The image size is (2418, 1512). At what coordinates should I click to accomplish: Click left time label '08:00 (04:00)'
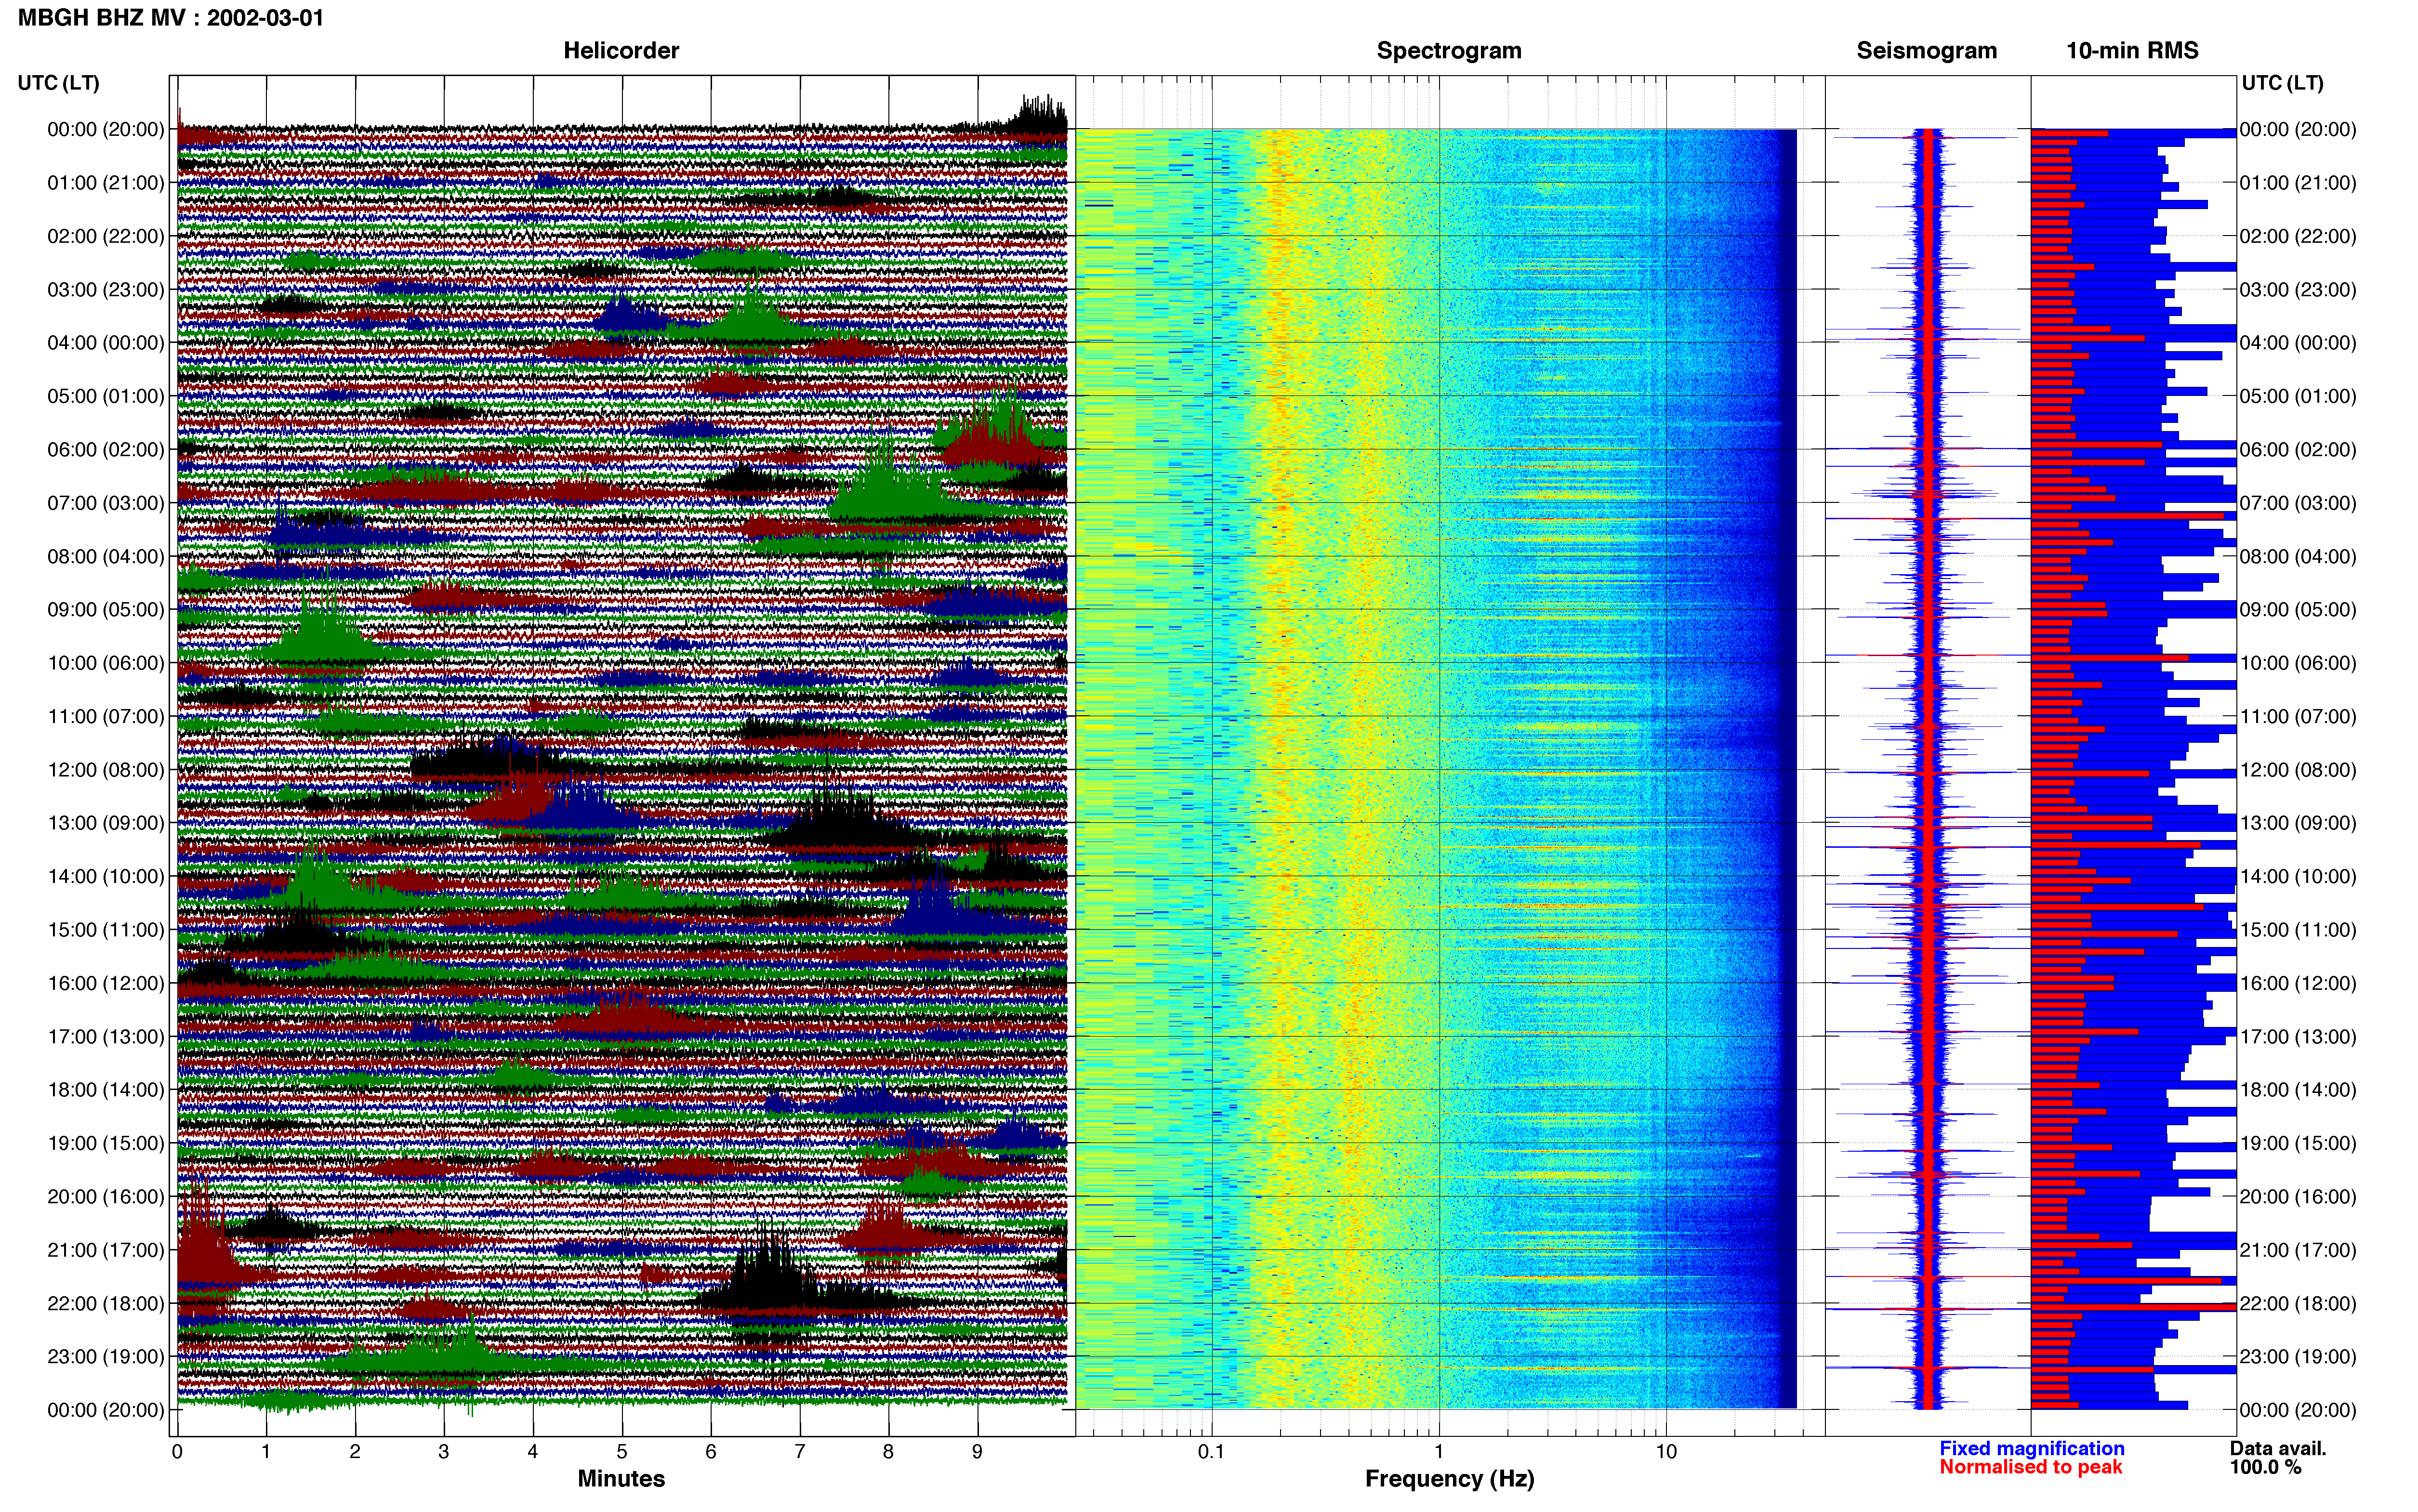tap(106, 556)
